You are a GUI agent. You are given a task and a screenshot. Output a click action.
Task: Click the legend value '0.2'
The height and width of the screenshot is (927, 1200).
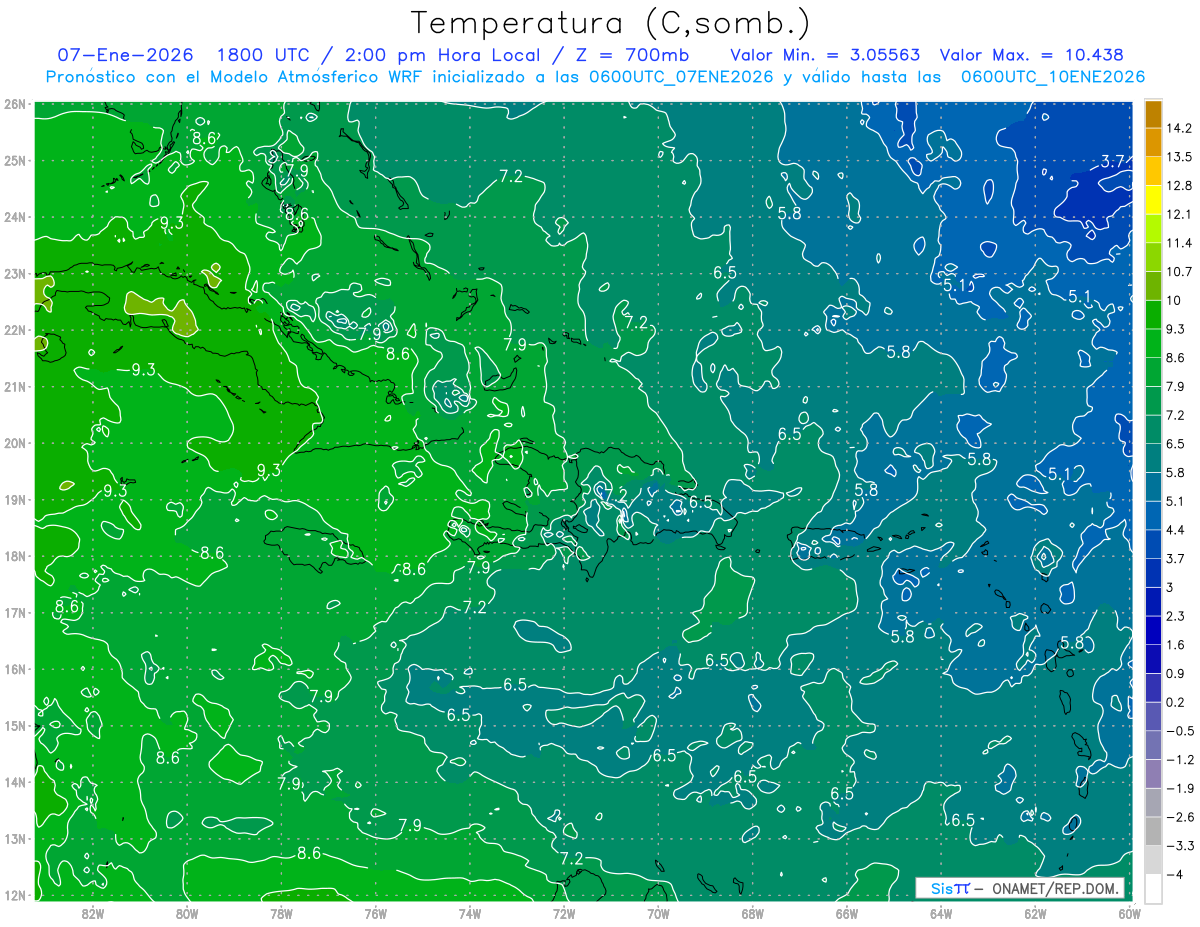click(x=1176, y=702)
